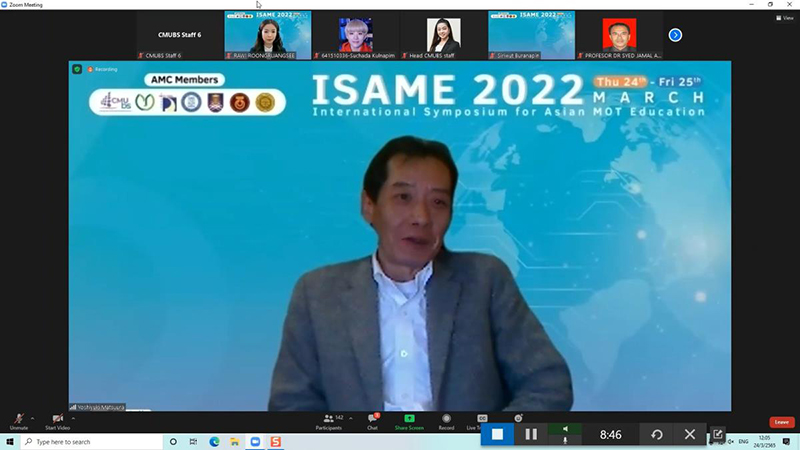The height and width of the screenshot is (450, 800).
Task: Click the speaker's name label in main video
Action: click(x=97, y=407)
